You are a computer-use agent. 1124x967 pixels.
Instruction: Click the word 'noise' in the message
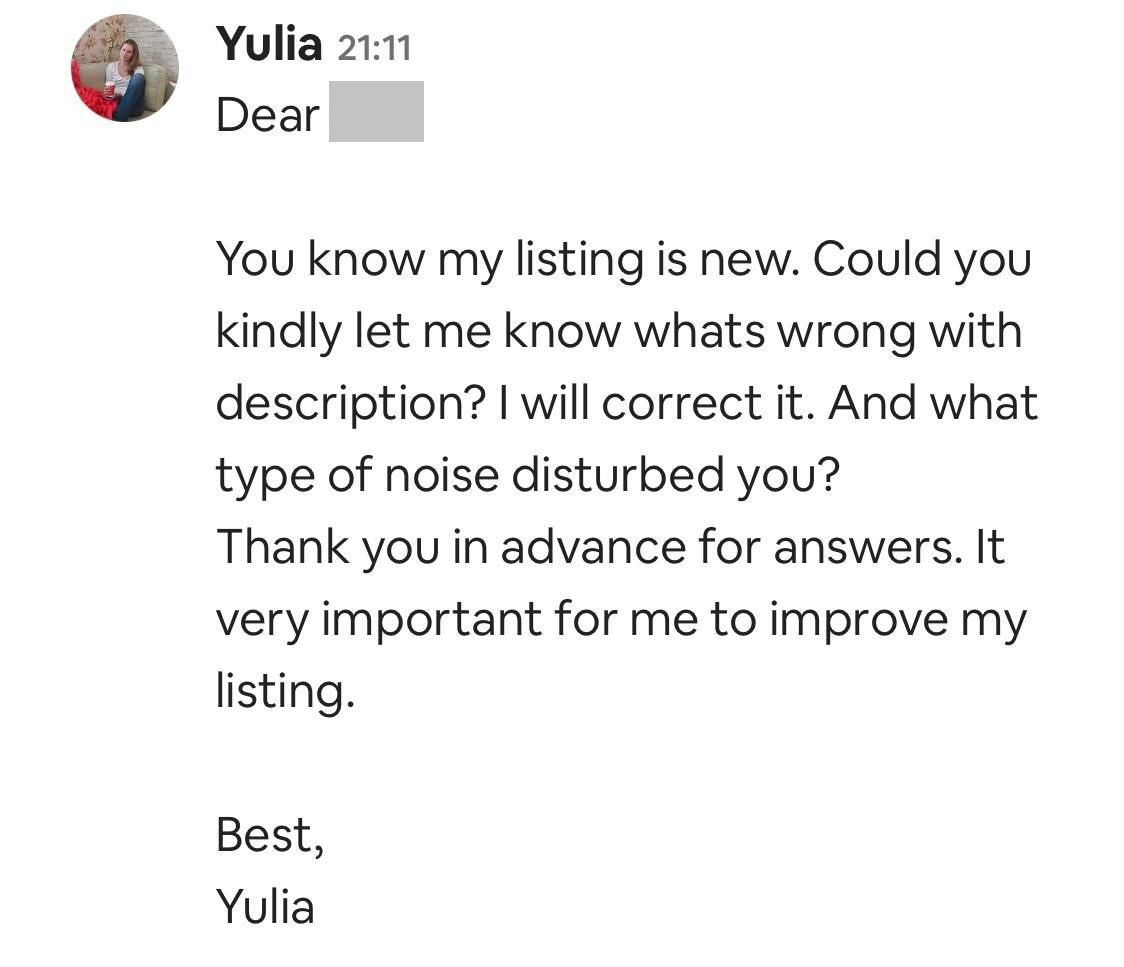pos(442,475)
